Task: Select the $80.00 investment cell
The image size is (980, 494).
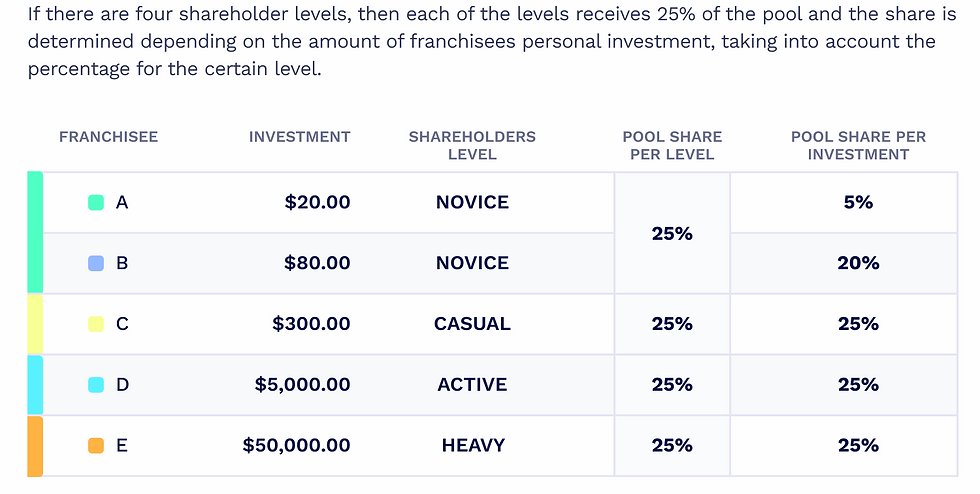Action: coord(318,263)
